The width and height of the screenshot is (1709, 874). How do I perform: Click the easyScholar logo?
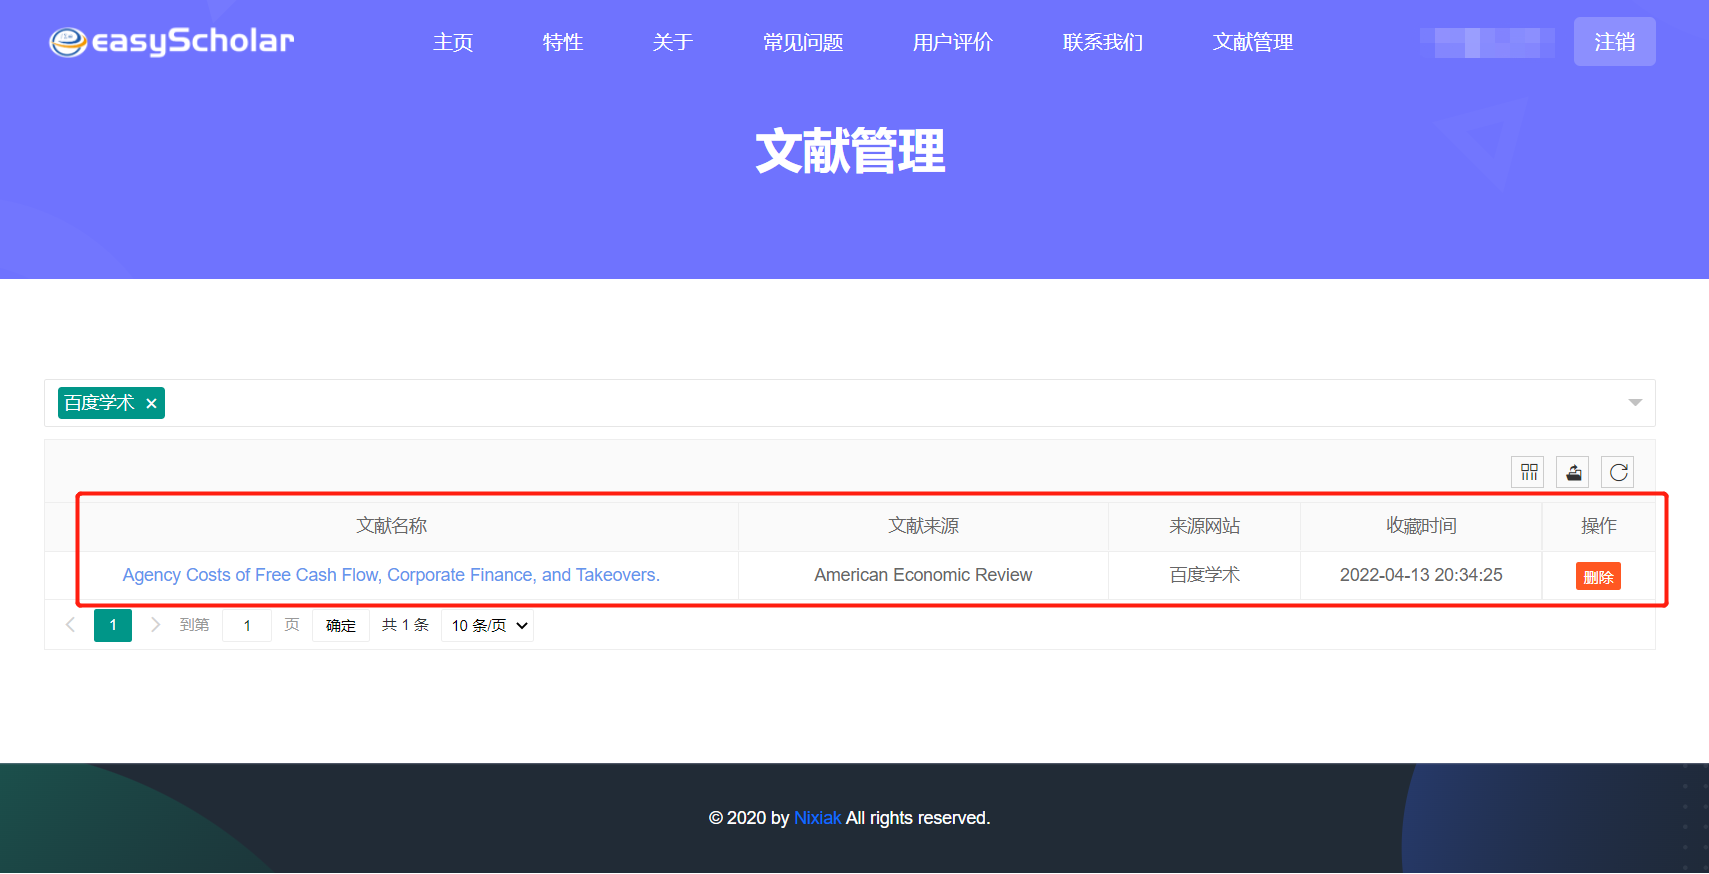(x=172, y=42)
